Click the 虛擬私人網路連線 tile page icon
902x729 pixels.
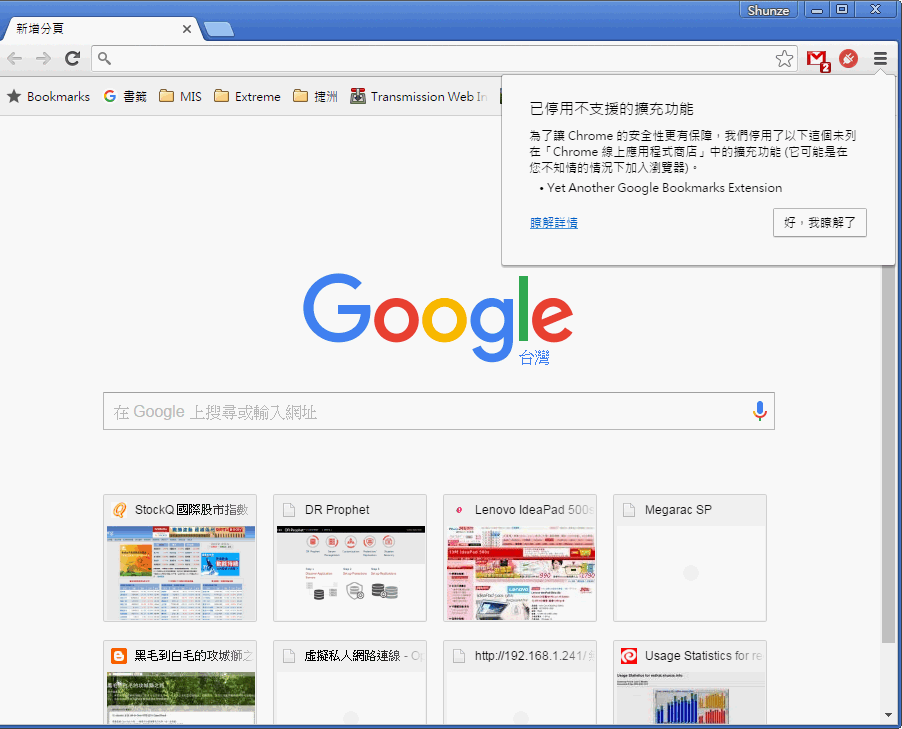coord(289,655)
